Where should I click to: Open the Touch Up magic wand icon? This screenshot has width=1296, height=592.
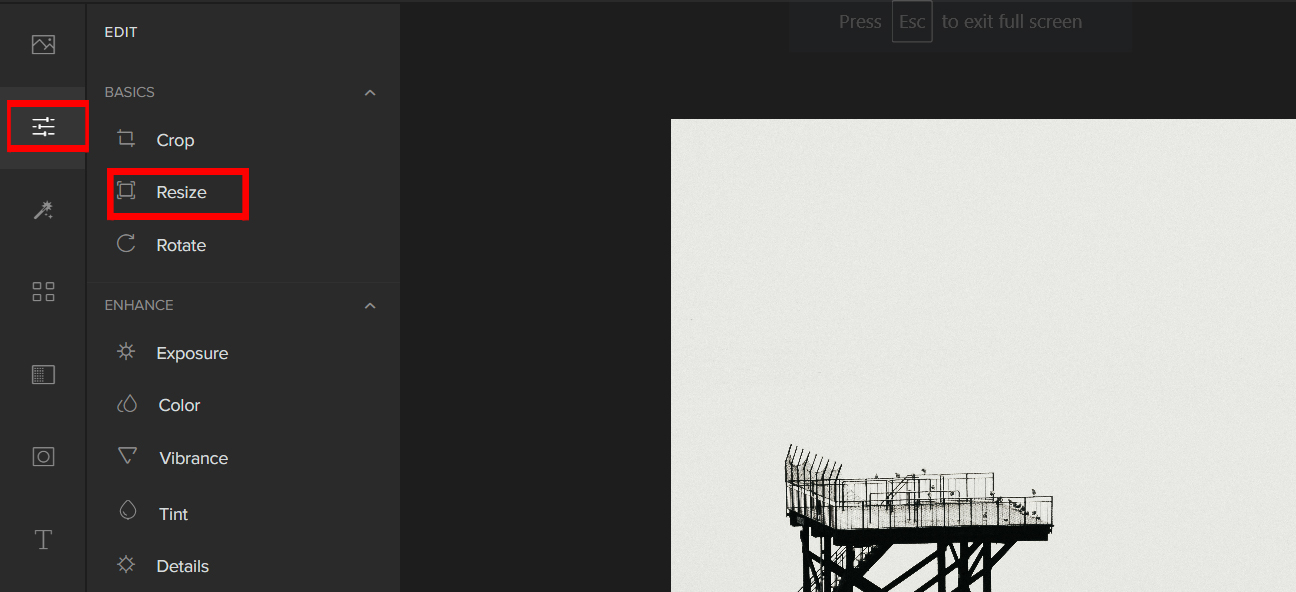(43, 210)
